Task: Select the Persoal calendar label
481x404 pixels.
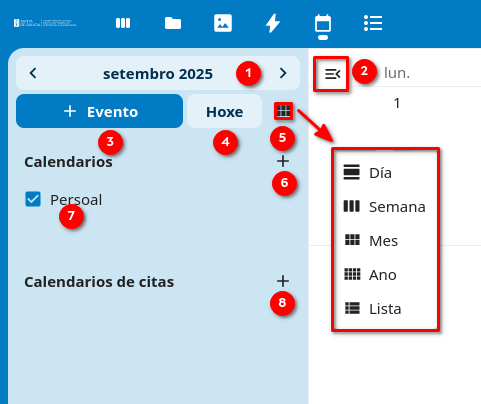Action: pos(76,200)
